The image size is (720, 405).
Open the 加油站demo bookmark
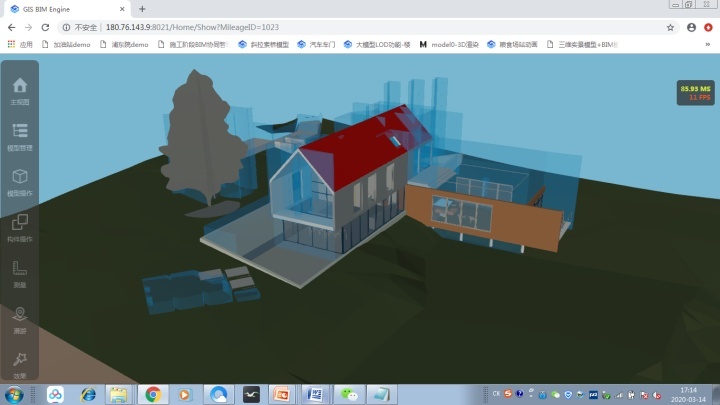click(66, 45)
